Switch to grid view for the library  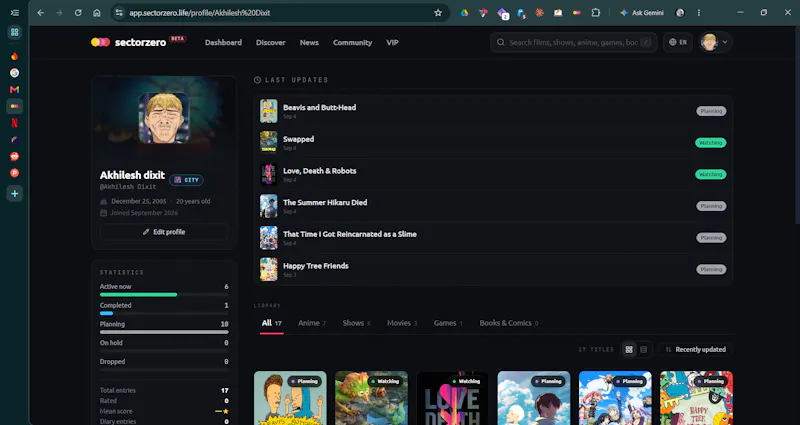click(x=629, y=349)
